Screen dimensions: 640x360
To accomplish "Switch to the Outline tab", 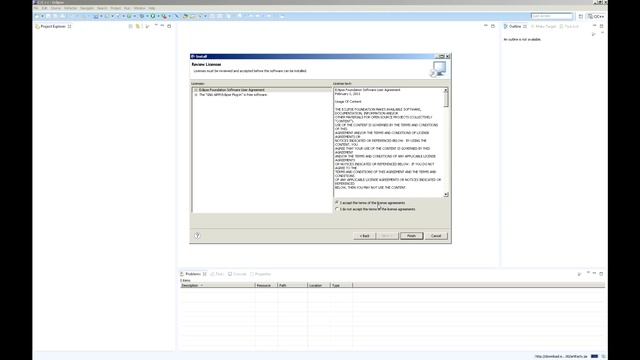I will (x=515, y=27).
